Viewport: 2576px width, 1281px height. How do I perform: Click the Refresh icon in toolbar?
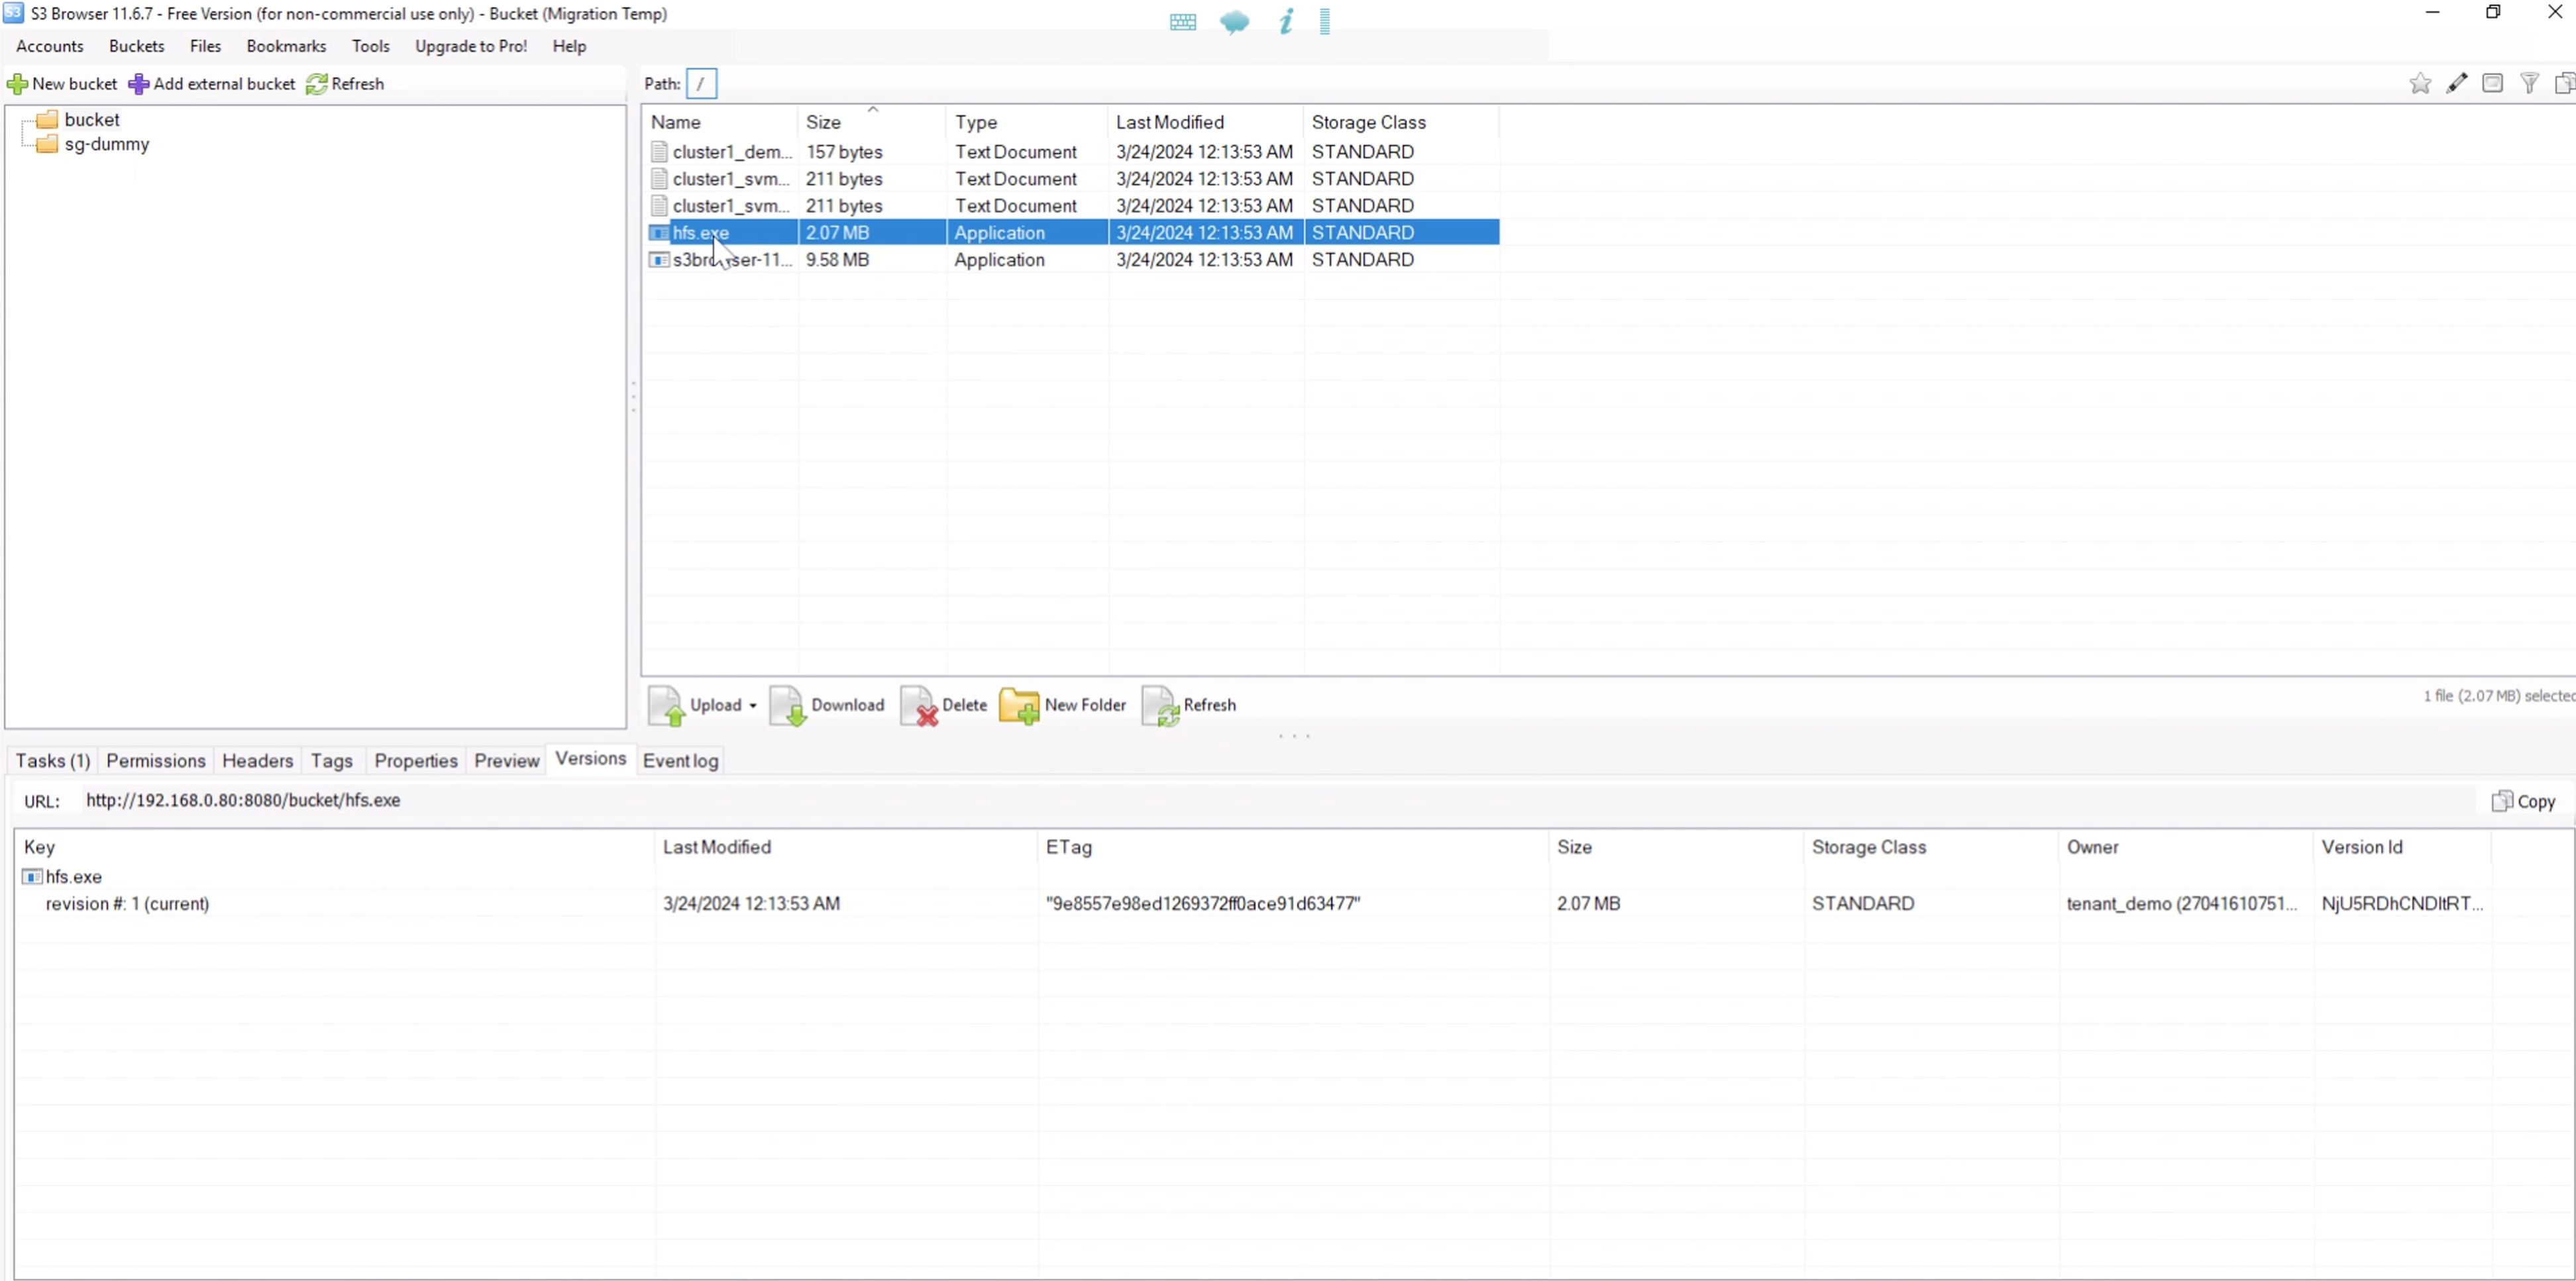(319, 83)
